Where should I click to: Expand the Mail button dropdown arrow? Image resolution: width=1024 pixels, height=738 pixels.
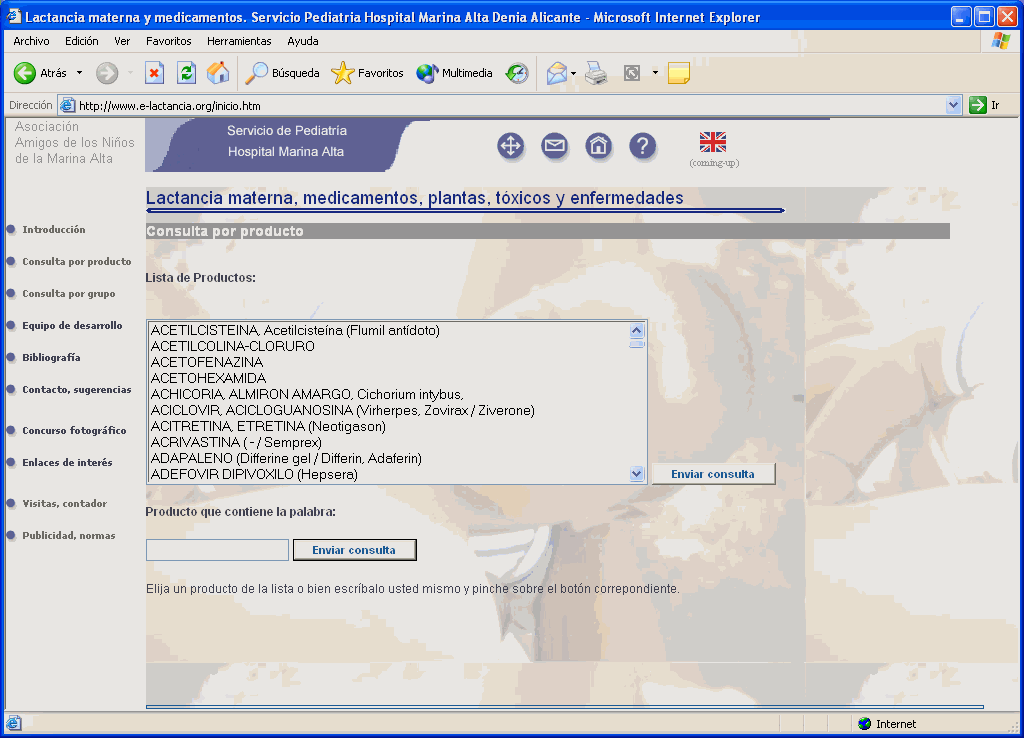573,73
